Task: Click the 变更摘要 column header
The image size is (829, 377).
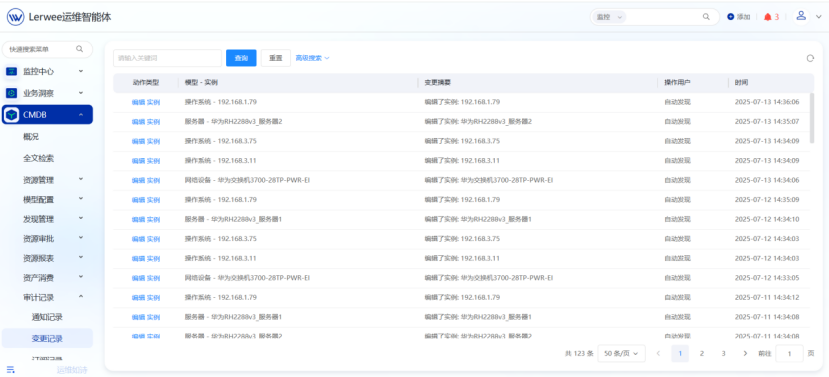Action: tap(438, 83)
